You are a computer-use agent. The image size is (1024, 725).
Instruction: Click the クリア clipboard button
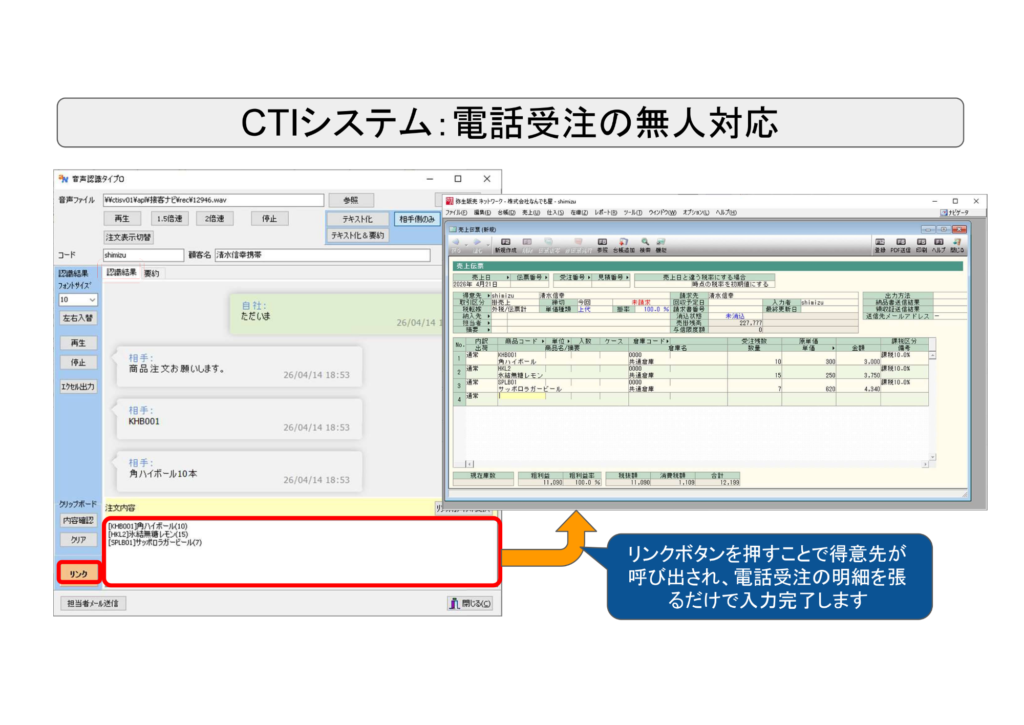(x=78, y=540)
